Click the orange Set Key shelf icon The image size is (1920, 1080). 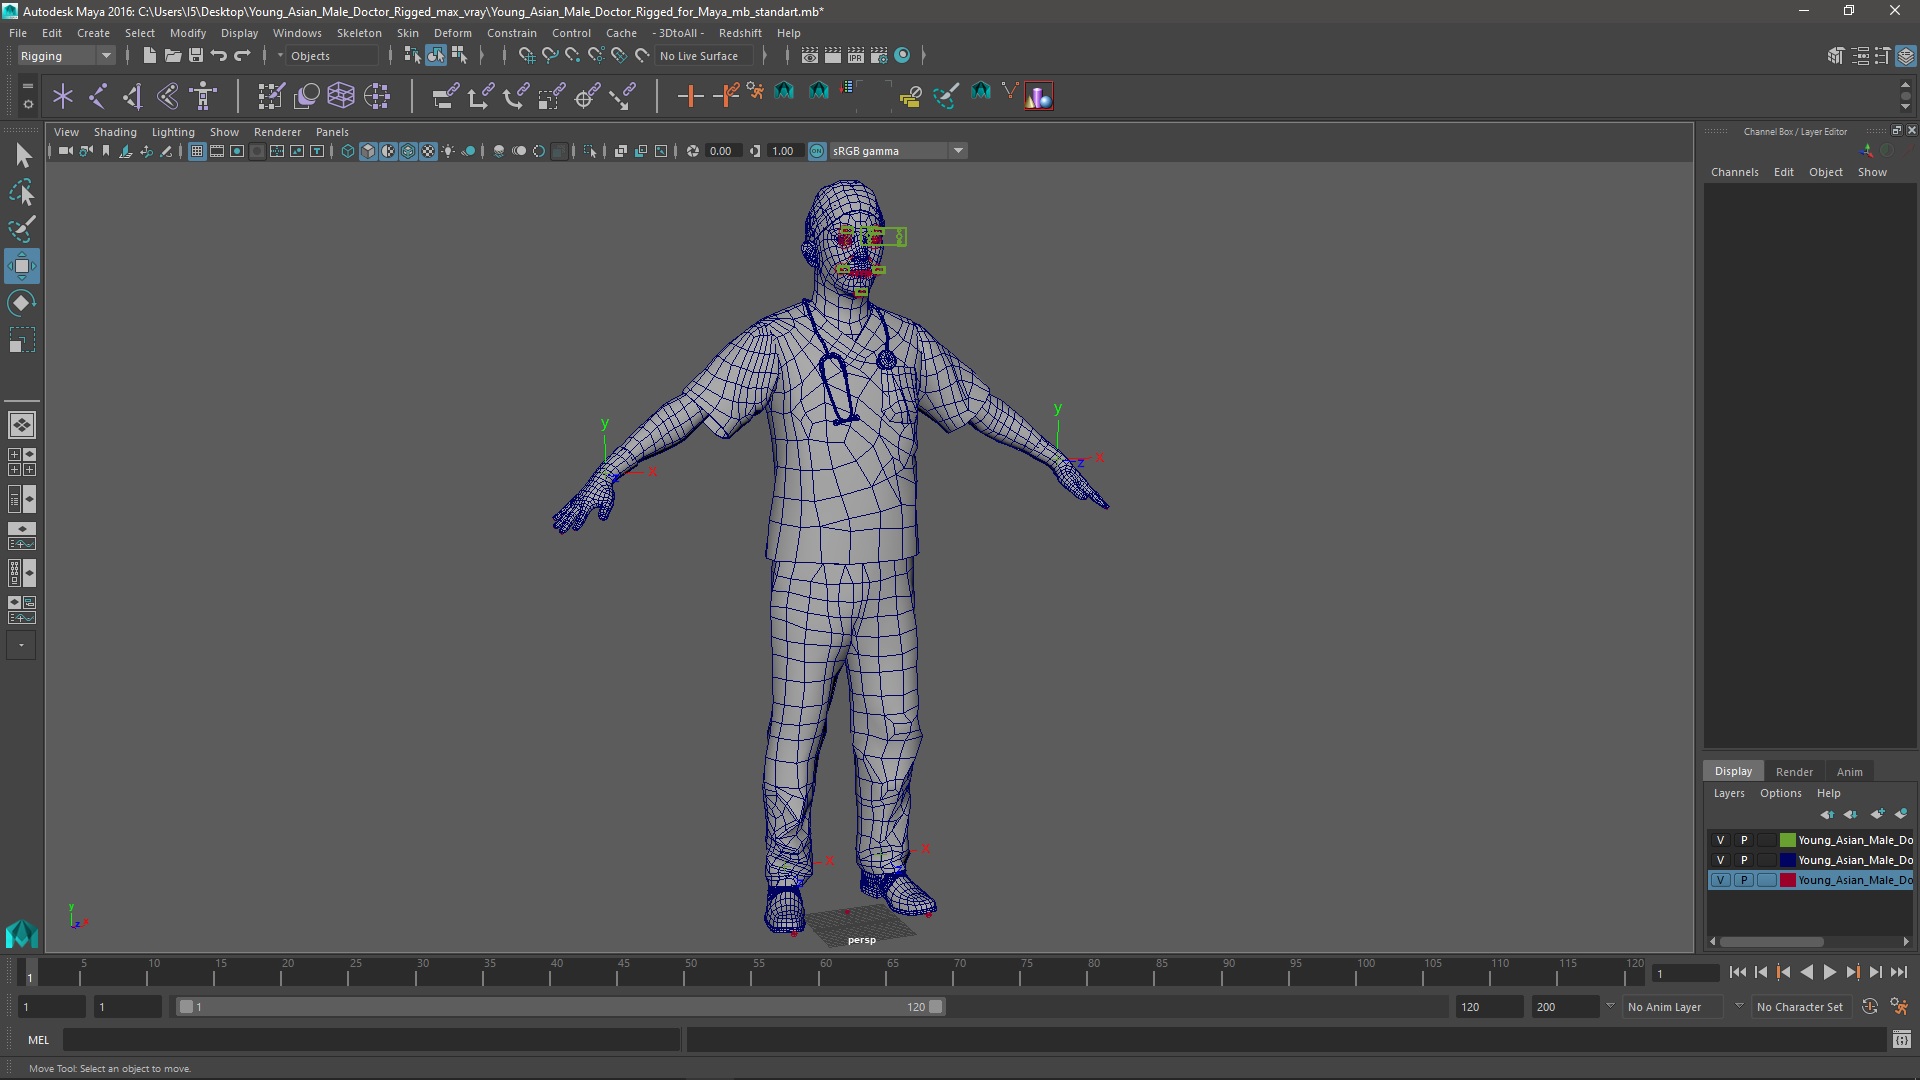click(690, 96)
